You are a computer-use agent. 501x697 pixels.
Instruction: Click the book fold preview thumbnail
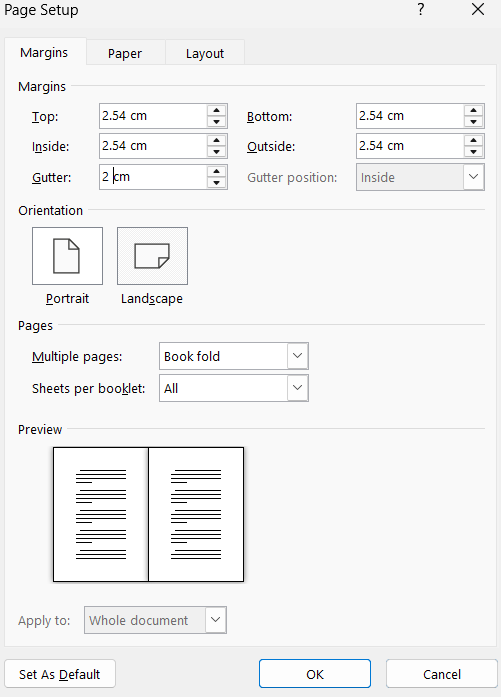click(x=148, y=514)
